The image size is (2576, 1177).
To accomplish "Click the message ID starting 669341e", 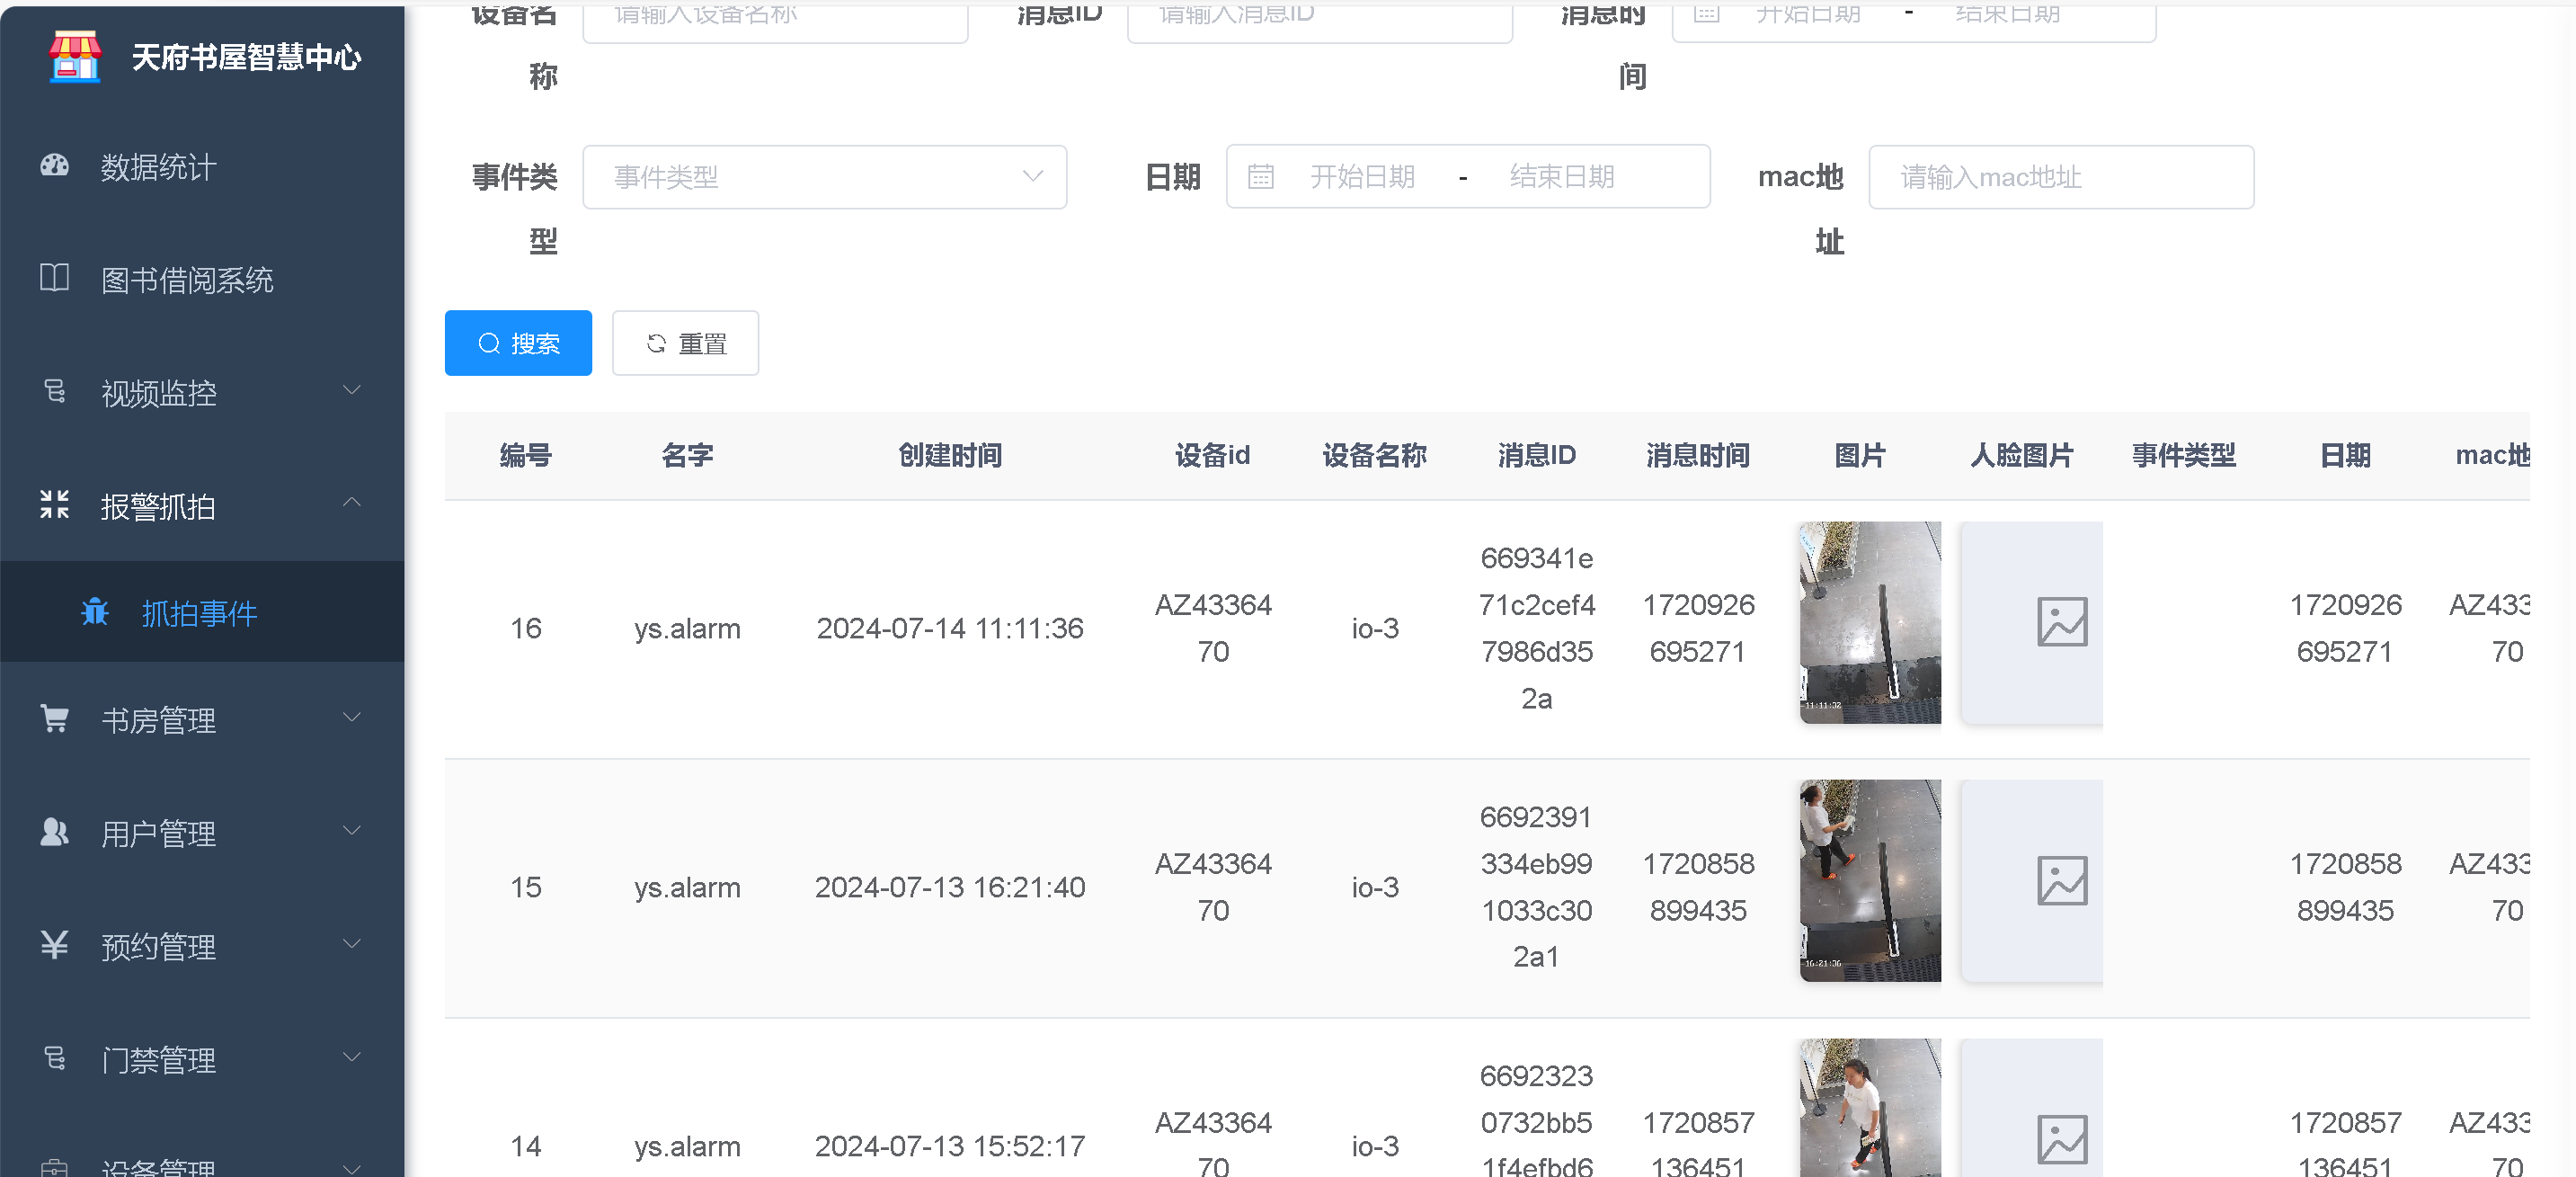I will 1536,628.
